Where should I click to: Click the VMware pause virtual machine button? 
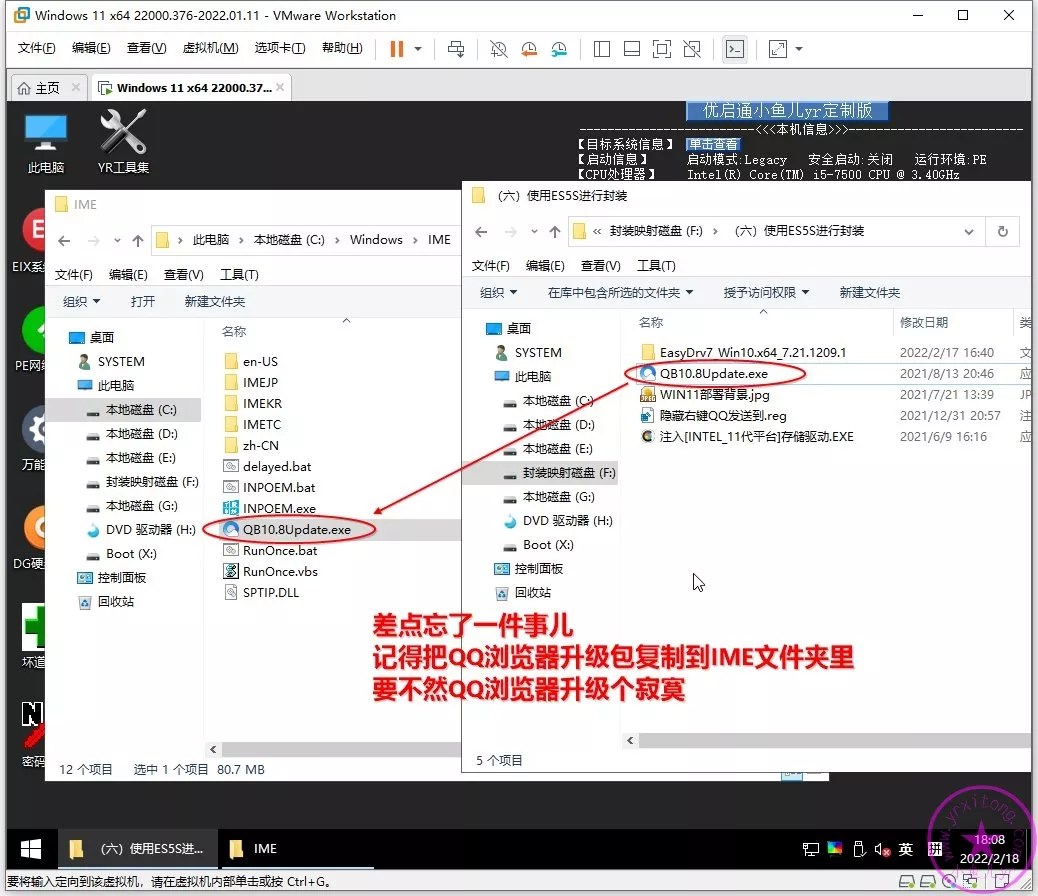click(x=397, y=49)
